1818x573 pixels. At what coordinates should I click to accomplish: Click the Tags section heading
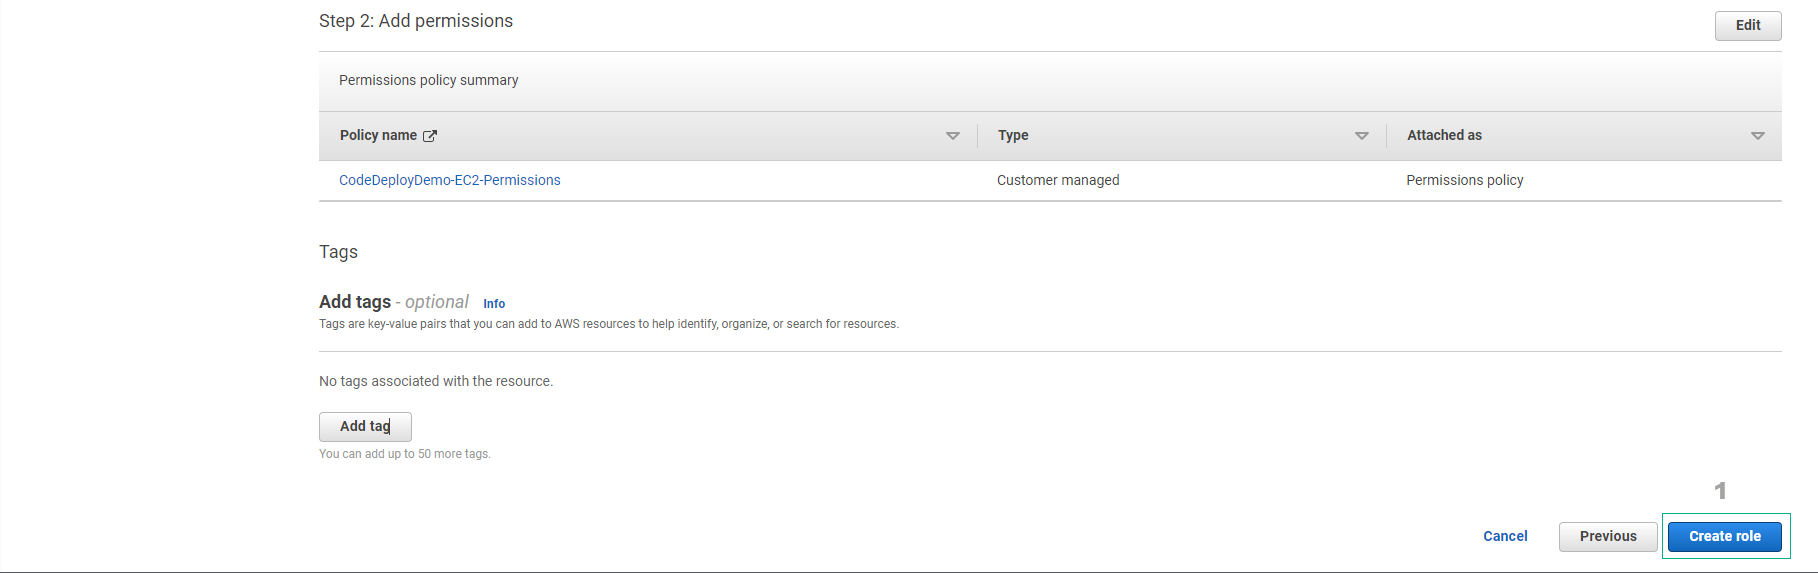[338, 252]
